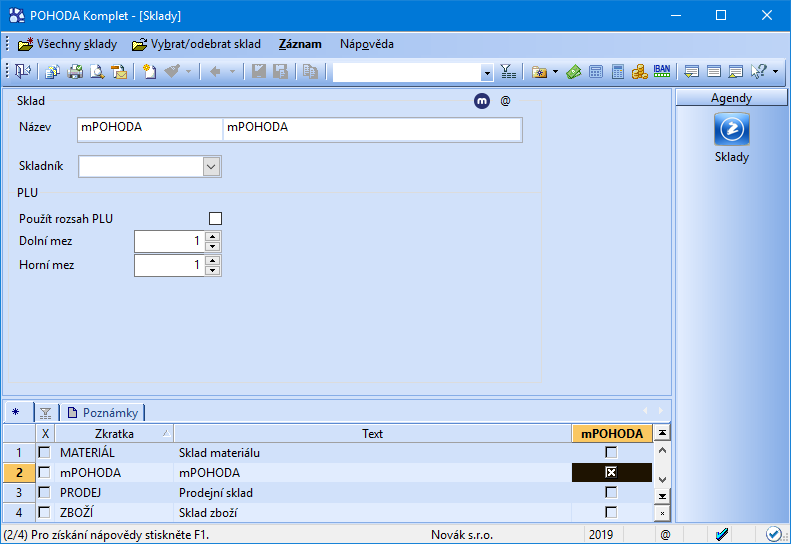Check the X box for MATERIÁL row

pyautogui.click(x=44, y=452)
